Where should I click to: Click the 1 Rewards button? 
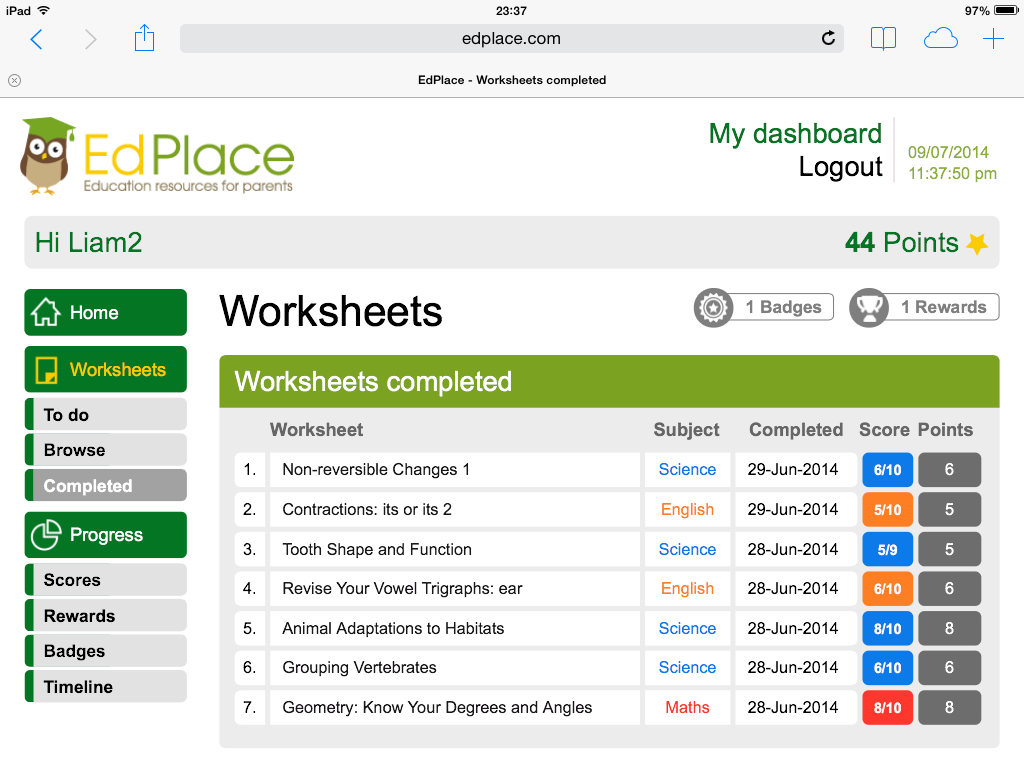click(x=924, y=307)
